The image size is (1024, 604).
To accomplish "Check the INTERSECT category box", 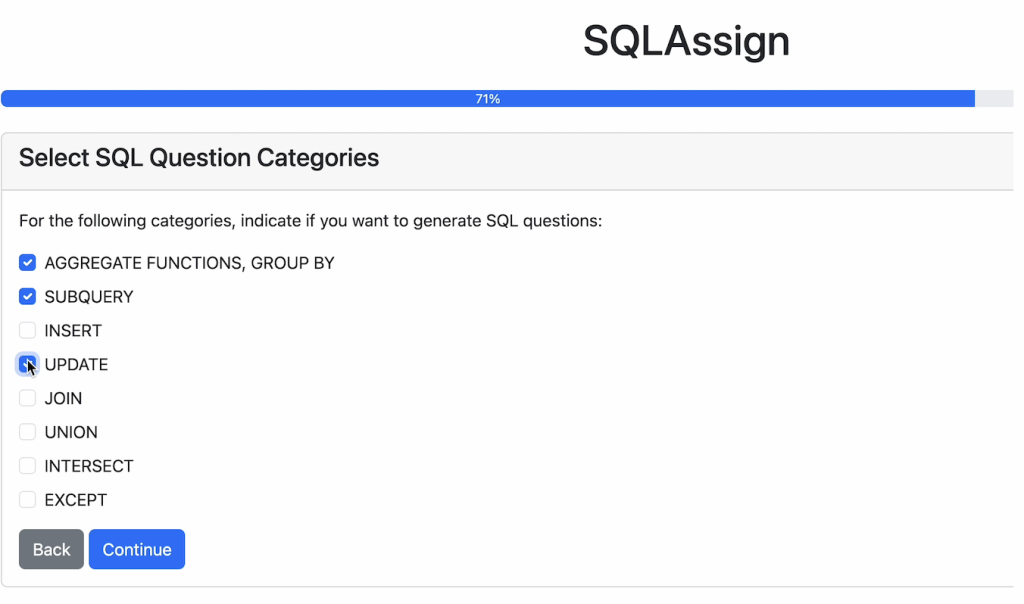I will click(x=27, y=465).
